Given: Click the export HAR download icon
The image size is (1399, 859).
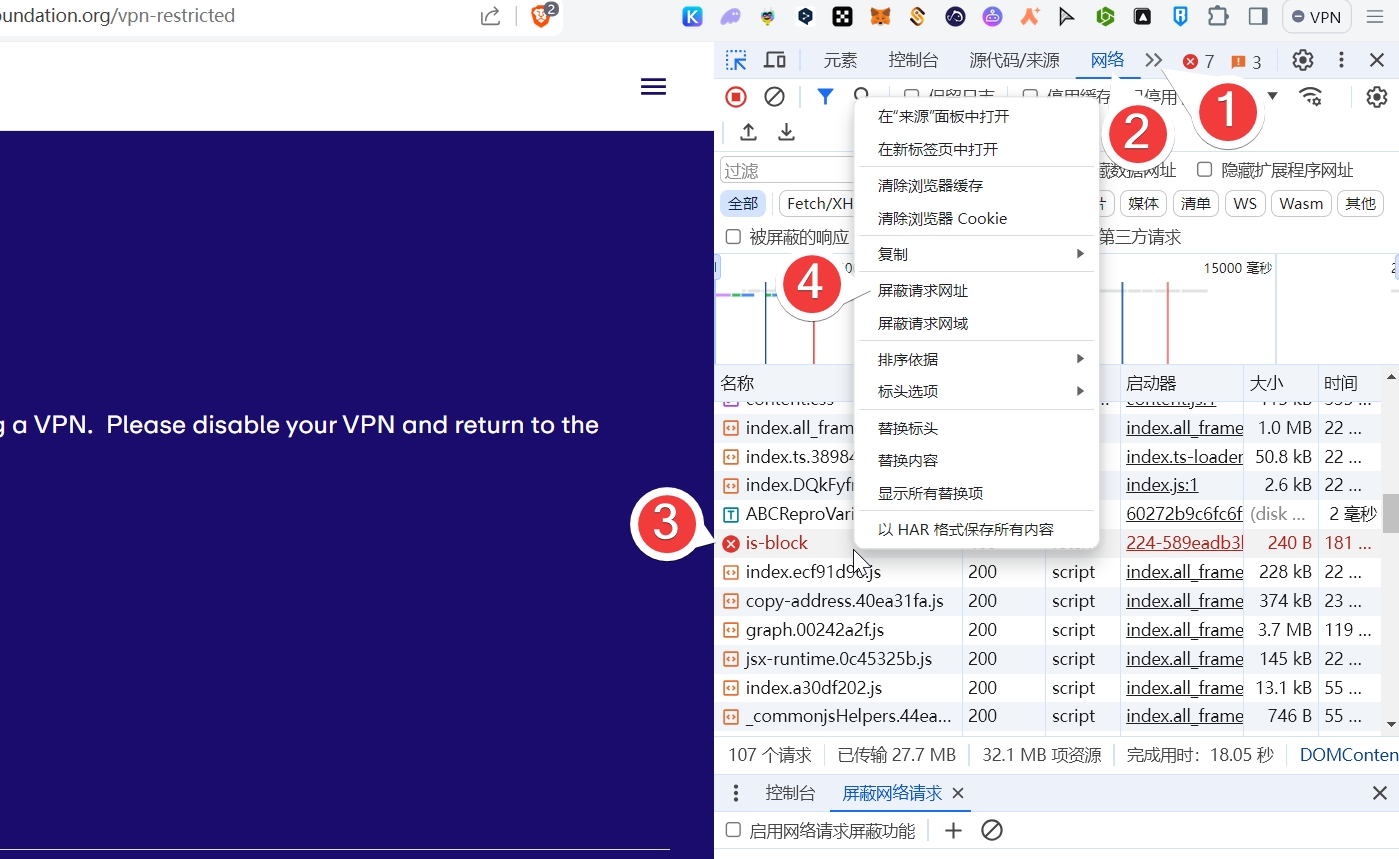Looking at the screenshot, I should point(787,132).
